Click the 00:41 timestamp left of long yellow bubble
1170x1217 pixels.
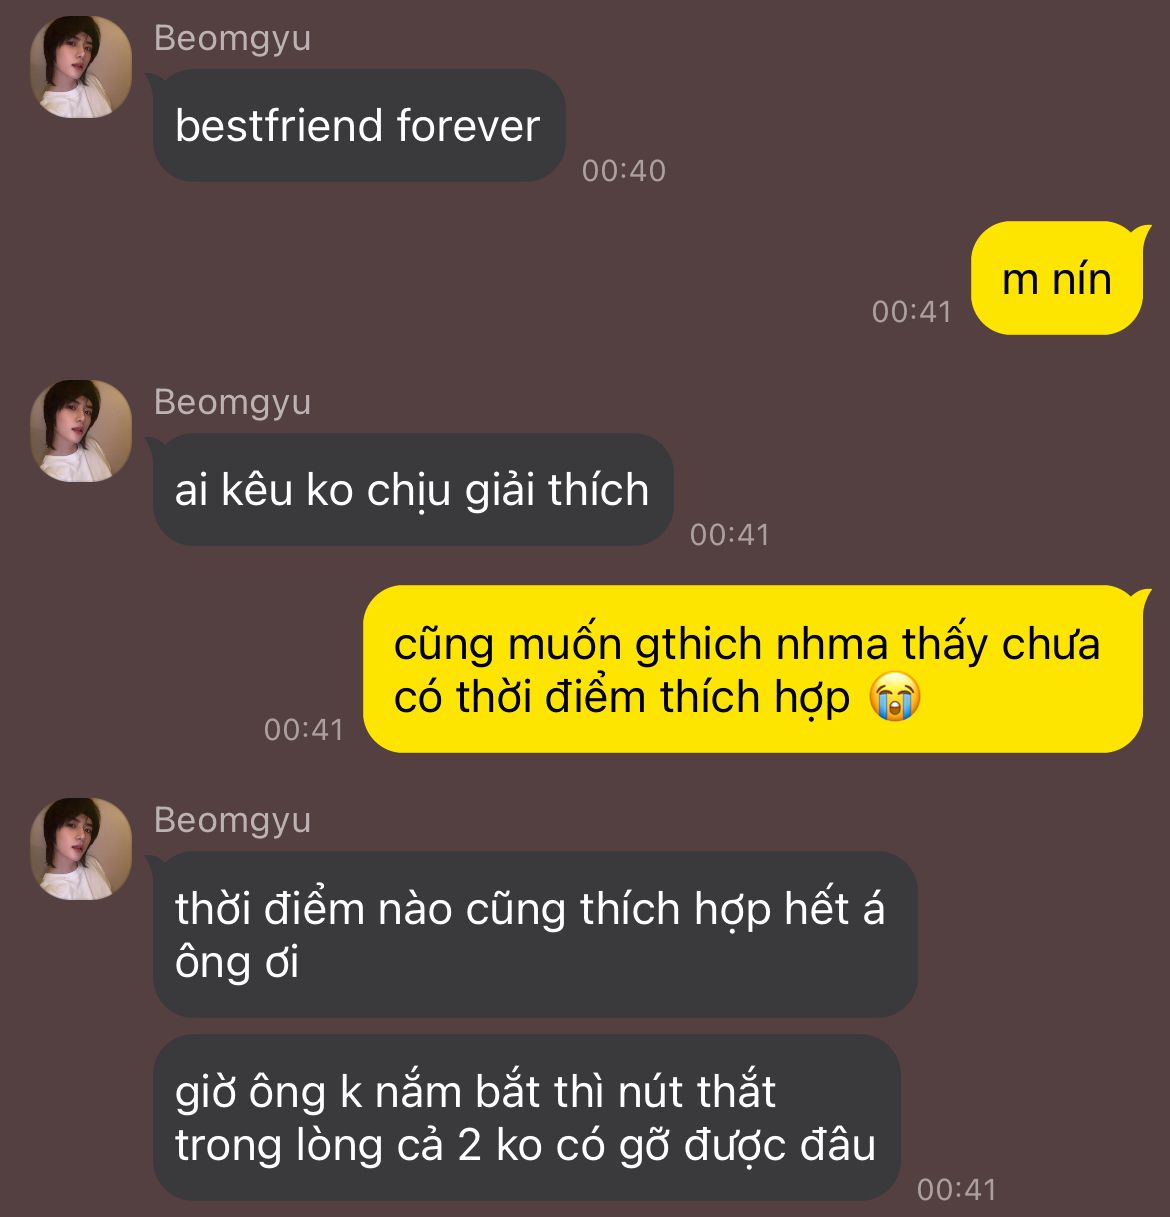[304, 729]
